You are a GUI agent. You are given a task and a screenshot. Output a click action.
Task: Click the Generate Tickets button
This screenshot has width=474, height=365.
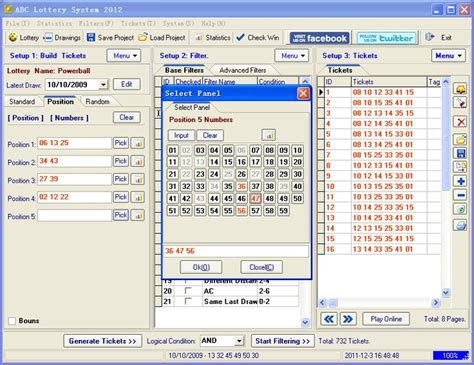point(102,341)
